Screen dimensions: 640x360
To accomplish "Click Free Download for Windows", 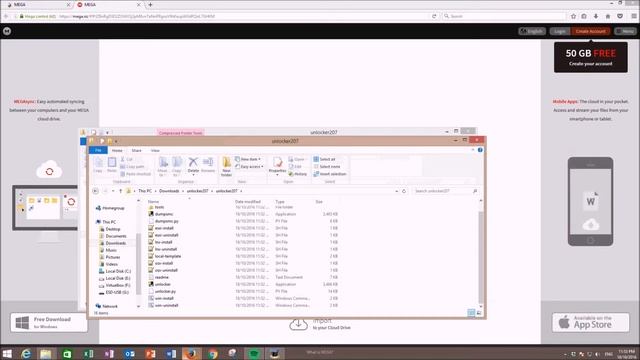I will [x=49, y=322].
